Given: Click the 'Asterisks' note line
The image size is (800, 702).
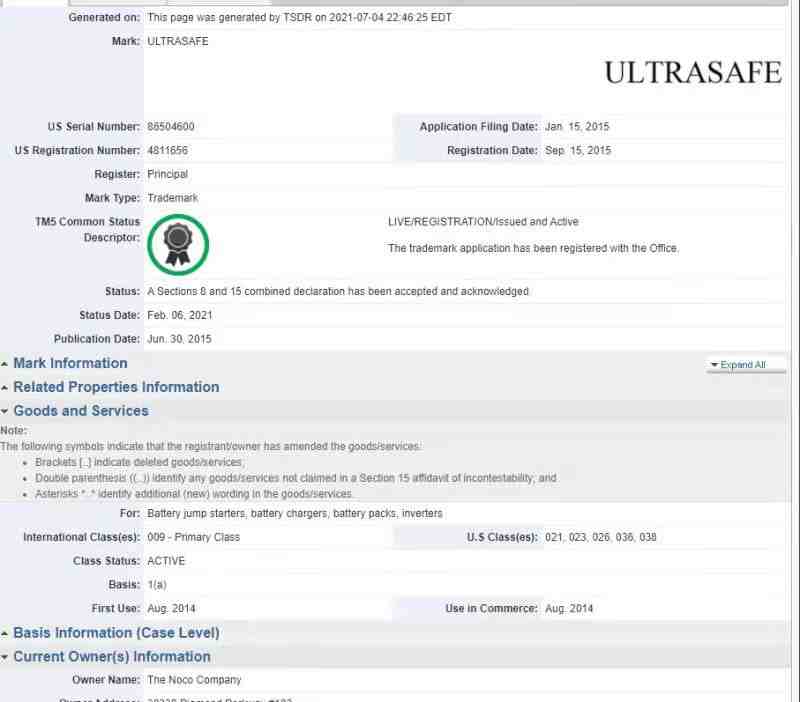Looking at the screenshot, I should [194, 494].
